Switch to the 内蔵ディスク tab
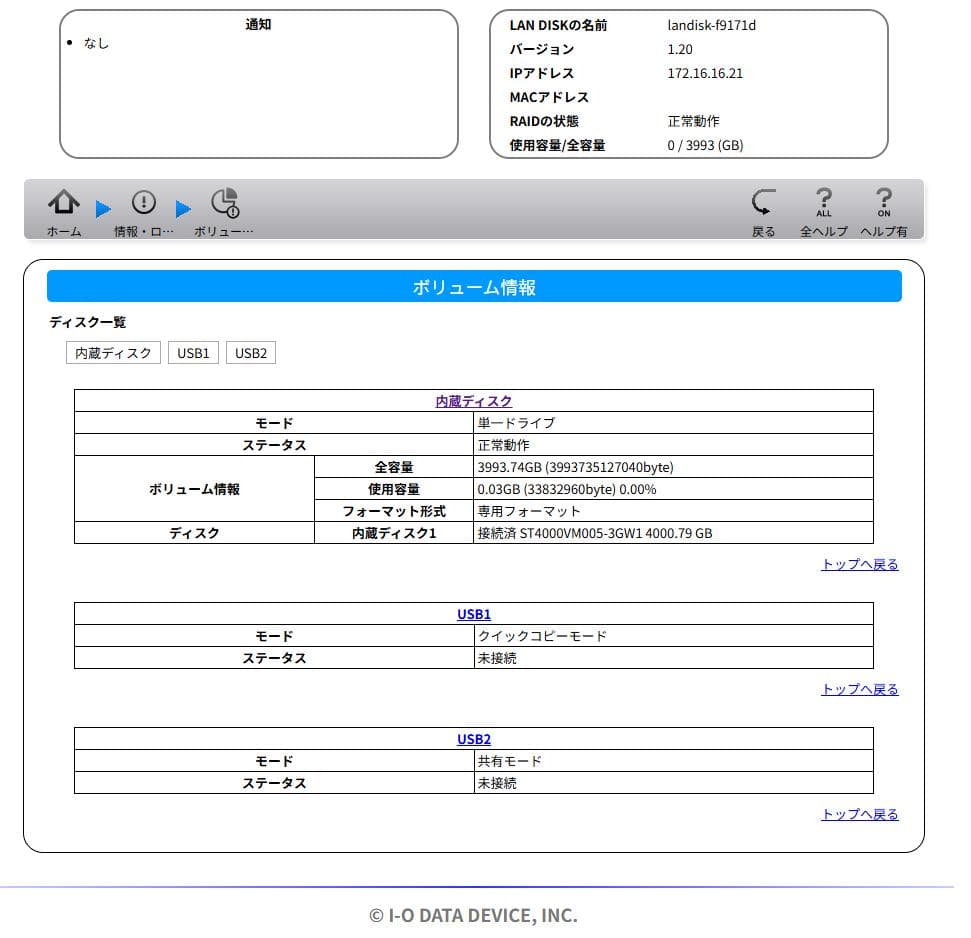 tap(113, 352)
